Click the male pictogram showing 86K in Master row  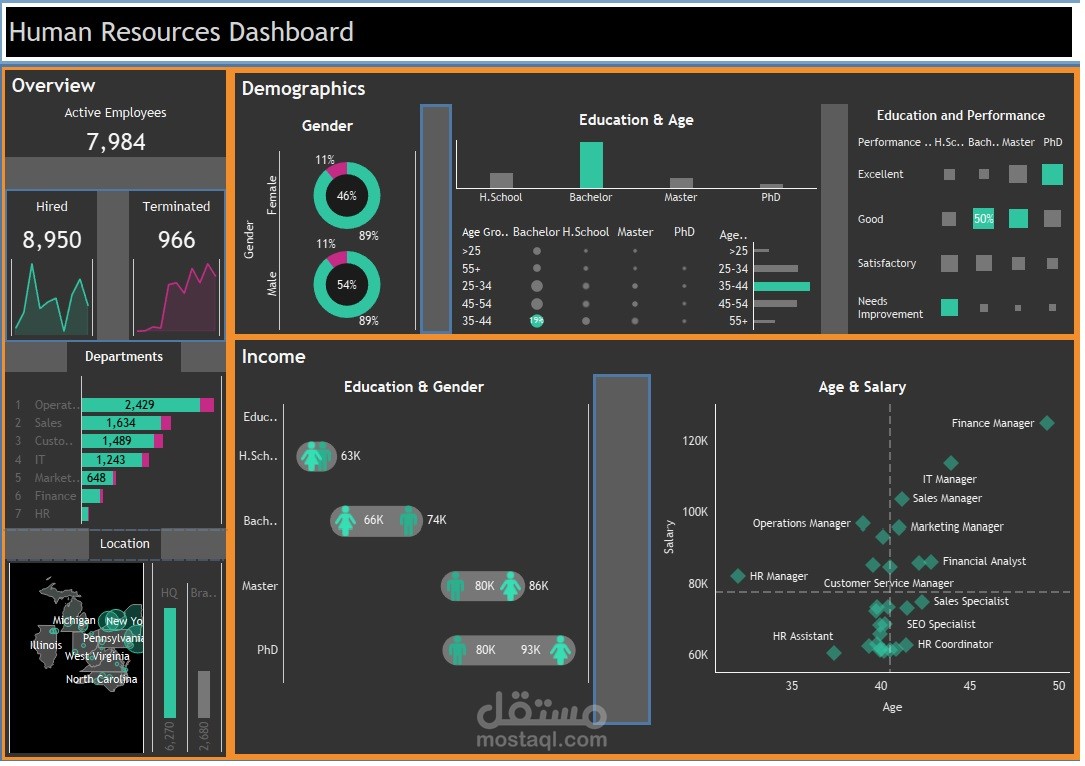(x=512, y=586)
